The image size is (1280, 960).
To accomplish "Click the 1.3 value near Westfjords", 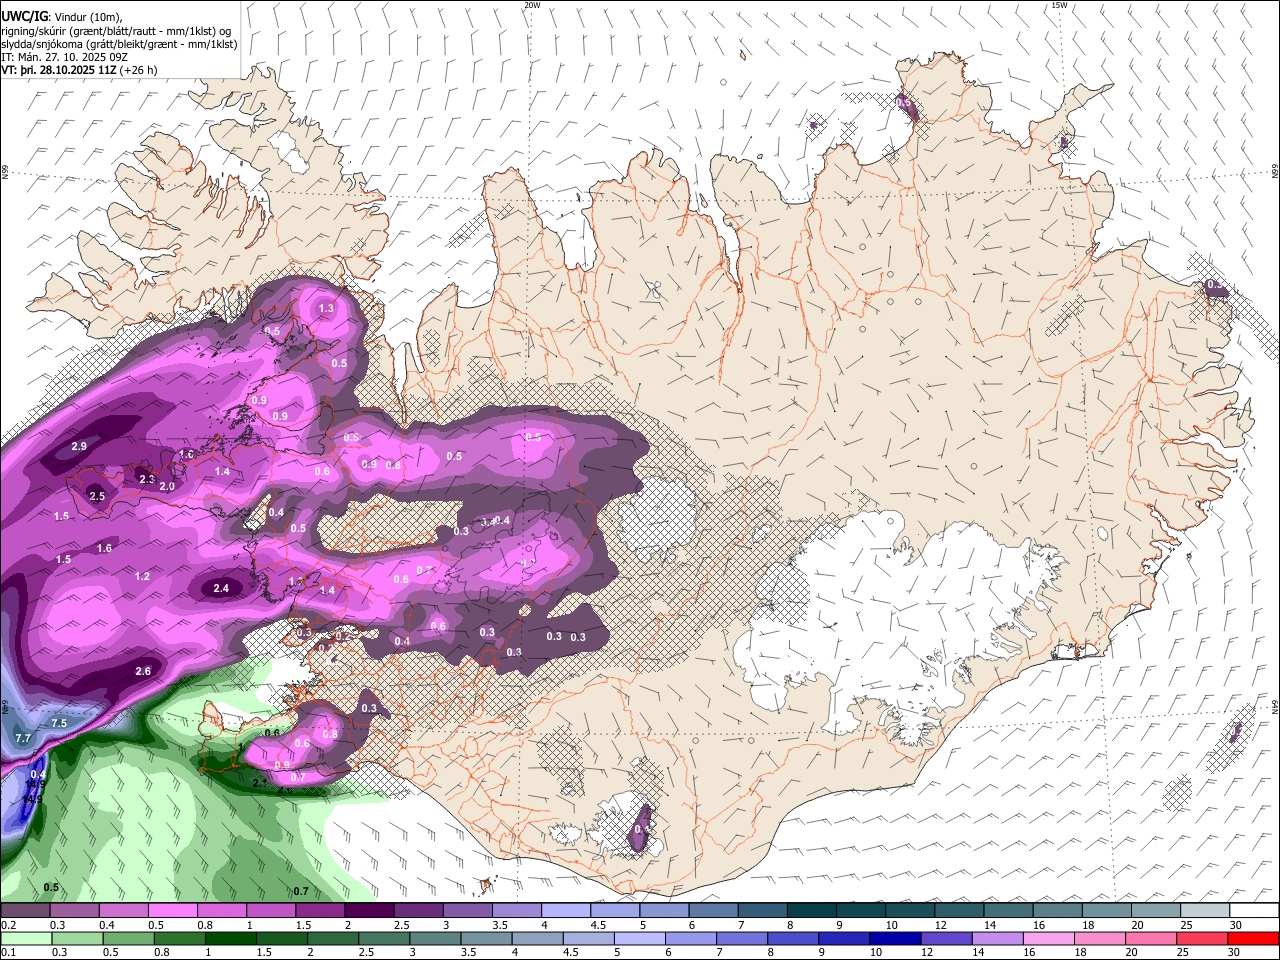I will pyautogui.click(x=326, y=309).
